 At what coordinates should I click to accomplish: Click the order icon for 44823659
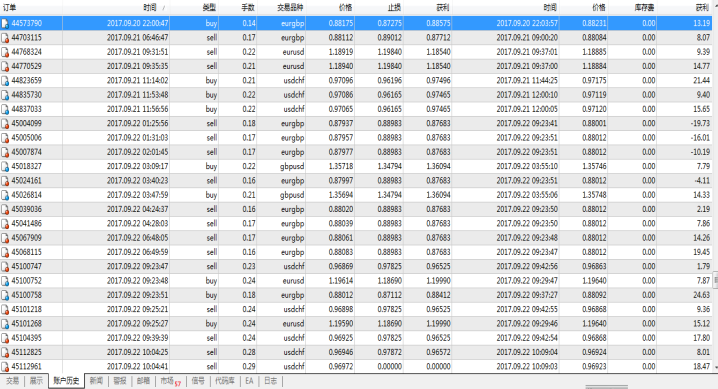[5, 81]
